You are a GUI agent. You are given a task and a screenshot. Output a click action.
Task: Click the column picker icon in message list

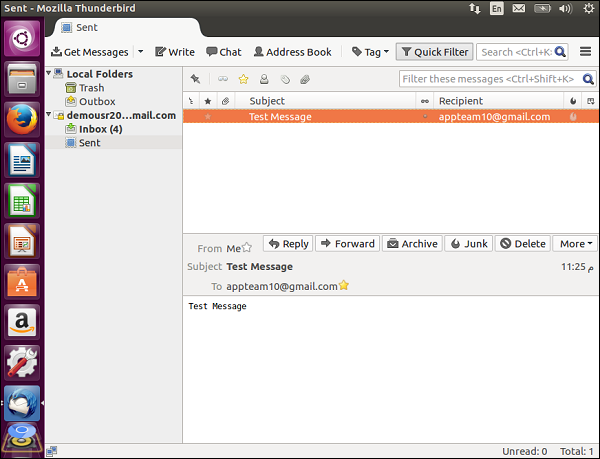coord(591,101)
